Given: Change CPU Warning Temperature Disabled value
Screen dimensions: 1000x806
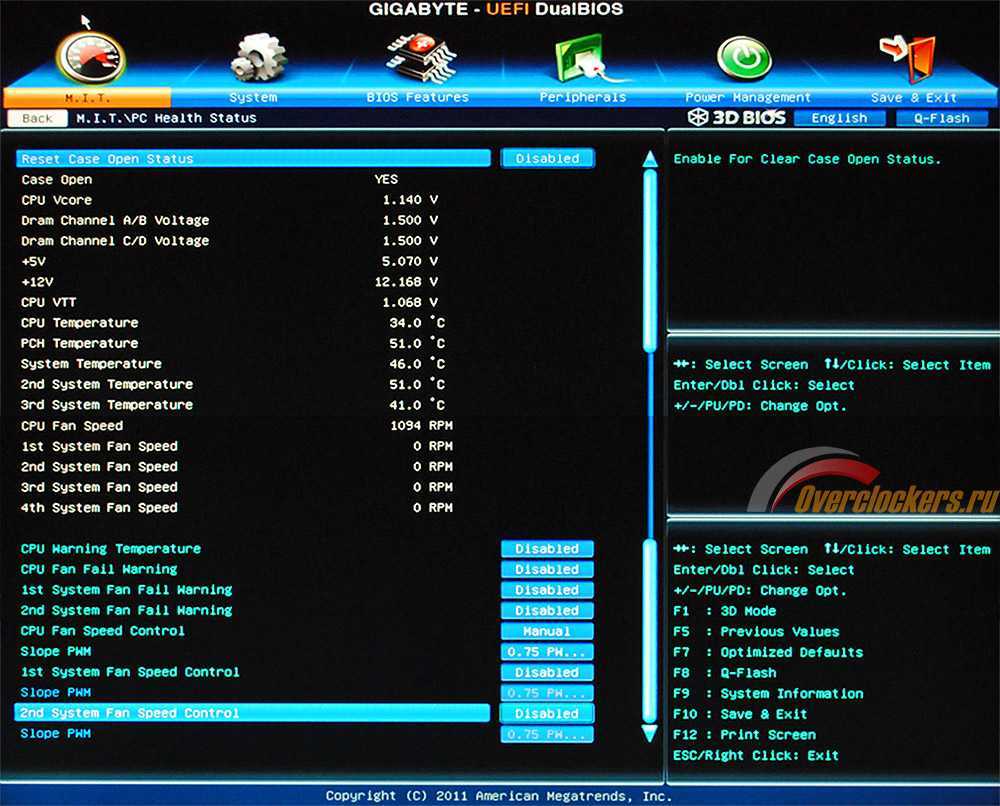Looking at the screenshot, I should [547, 549].
